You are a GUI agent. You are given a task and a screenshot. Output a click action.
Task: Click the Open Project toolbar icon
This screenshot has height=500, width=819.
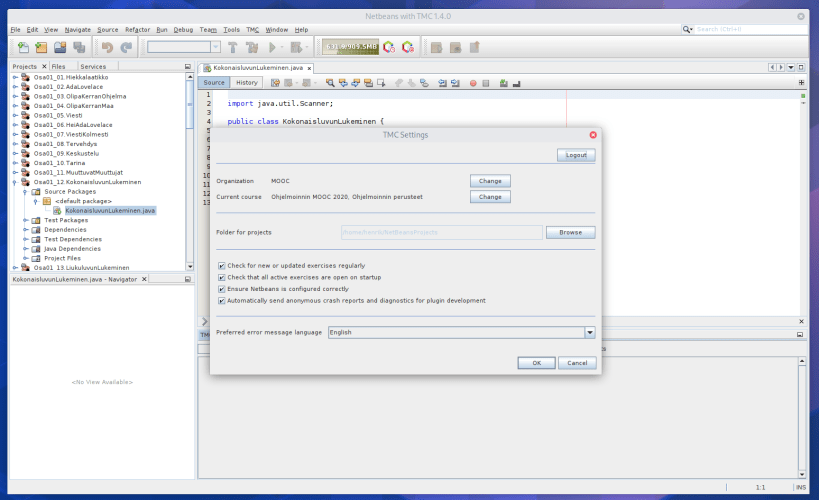(x=60, y=48)
